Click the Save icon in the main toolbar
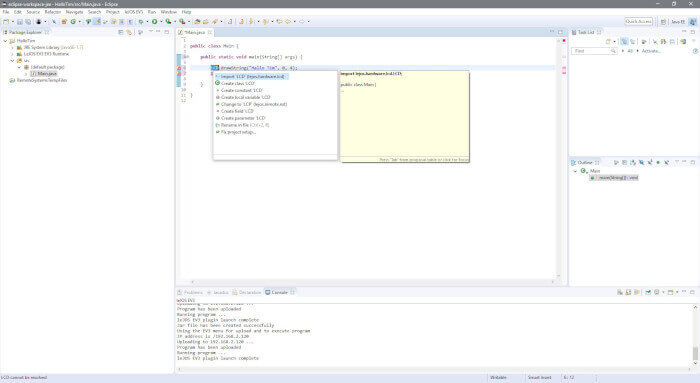Image resolution: width=700 pixels, height=383 pixels. [20, 21]
